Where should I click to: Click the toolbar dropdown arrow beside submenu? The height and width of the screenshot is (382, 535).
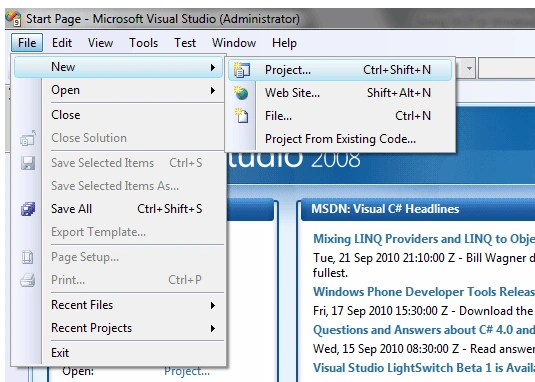pos(469,68)
